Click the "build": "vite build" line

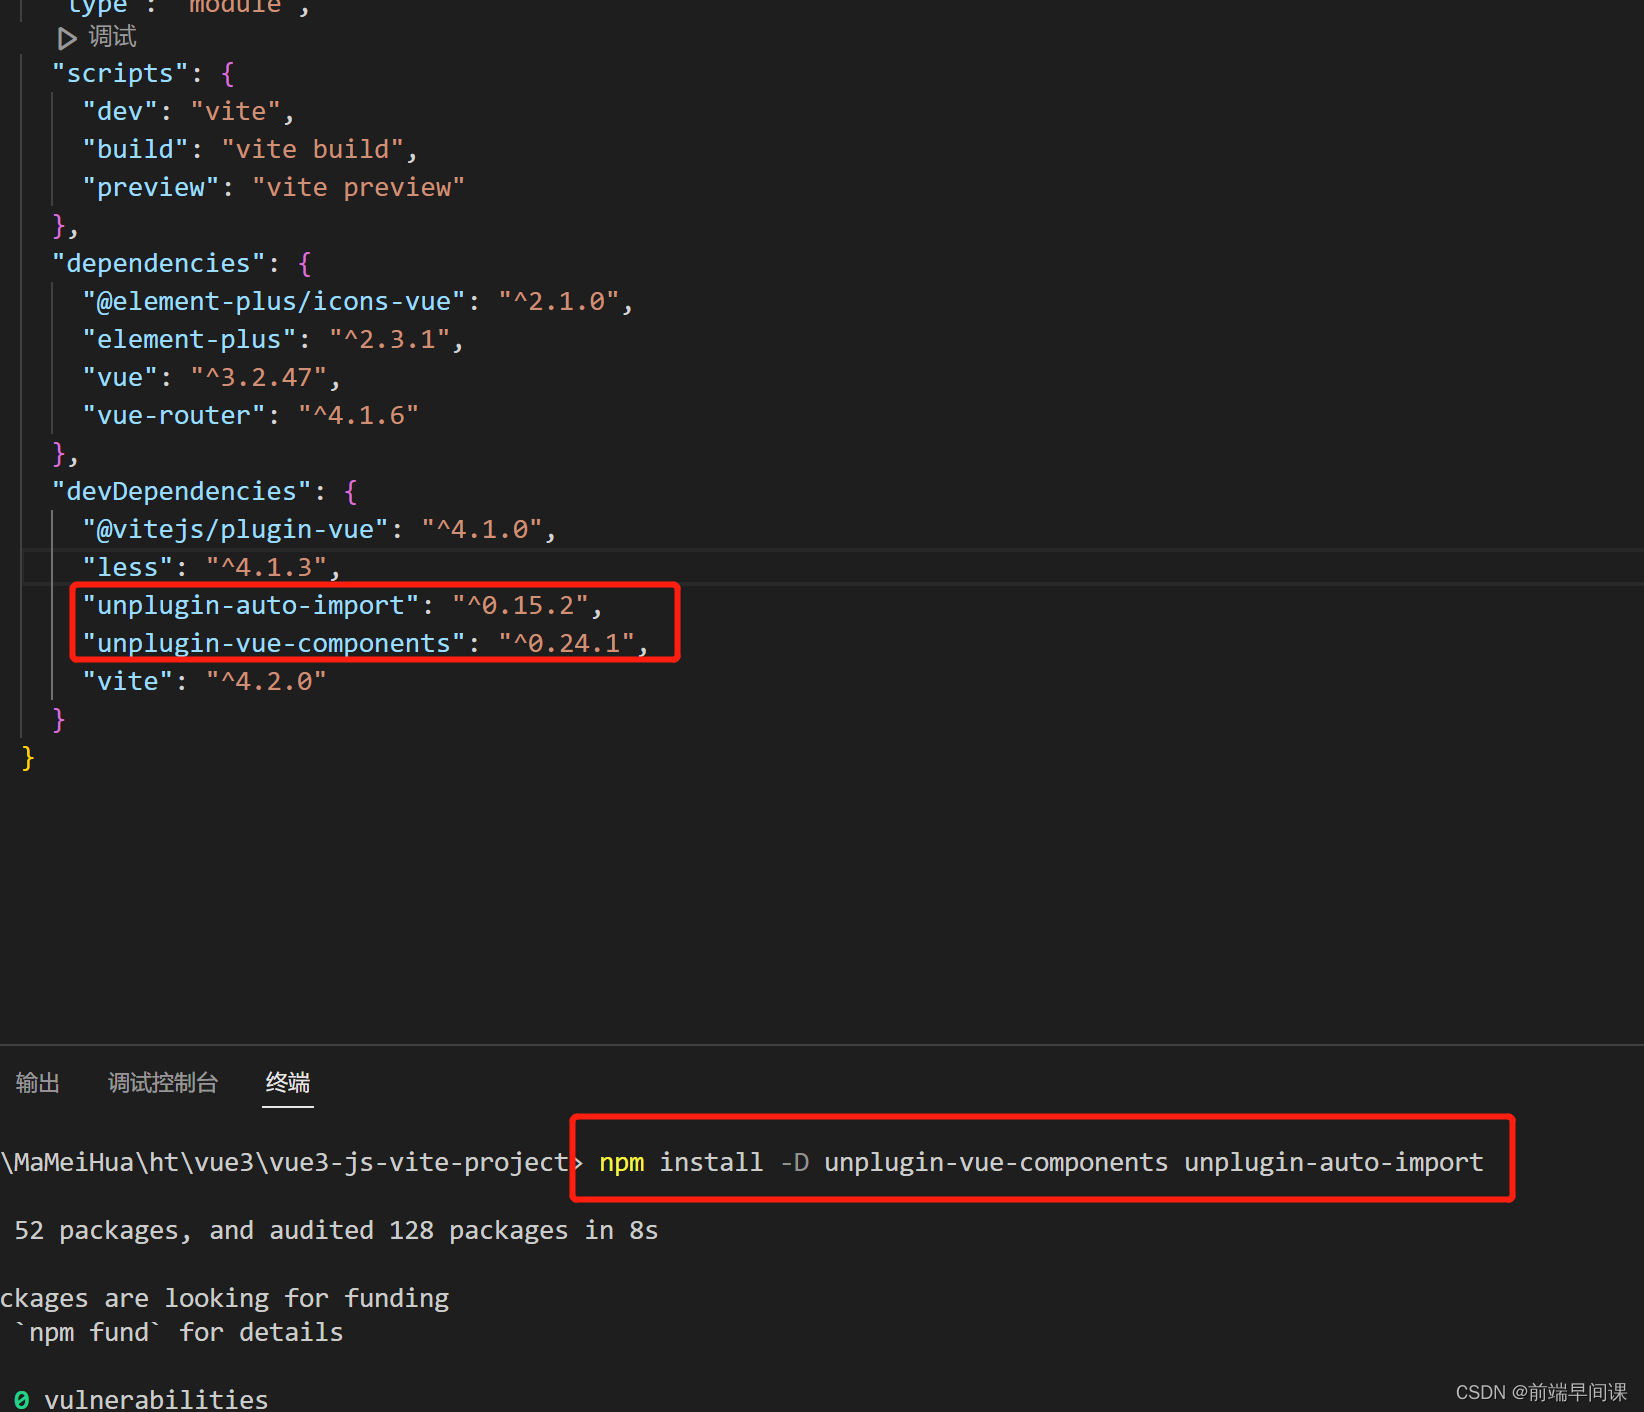point(250,150)
